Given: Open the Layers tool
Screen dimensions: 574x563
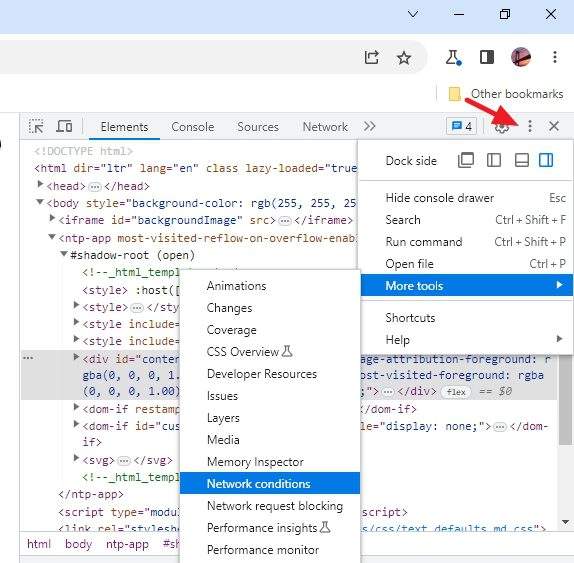Looking at the screenshot, I should [x=270, y=418].
